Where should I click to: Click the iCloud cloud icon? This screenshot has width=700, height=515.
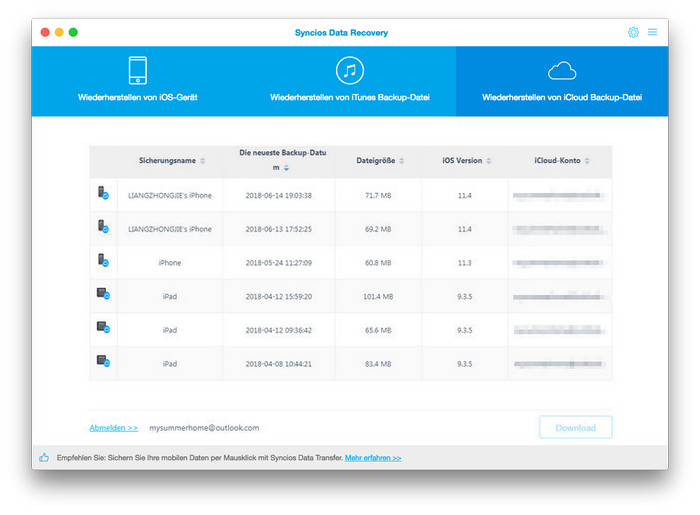(x=562, y=71)
